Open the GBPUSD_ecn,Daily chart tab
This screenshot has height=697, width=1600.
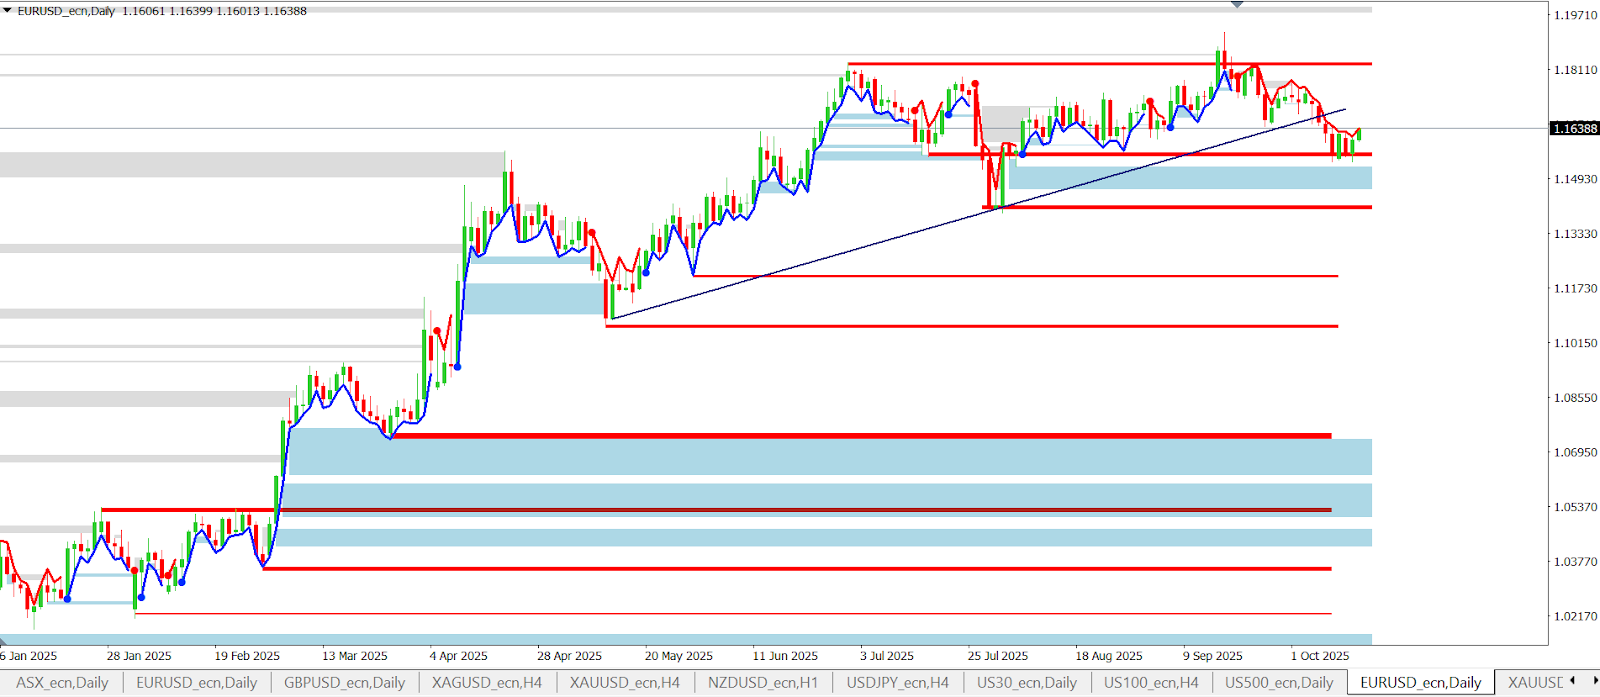[x=344, y=683]
